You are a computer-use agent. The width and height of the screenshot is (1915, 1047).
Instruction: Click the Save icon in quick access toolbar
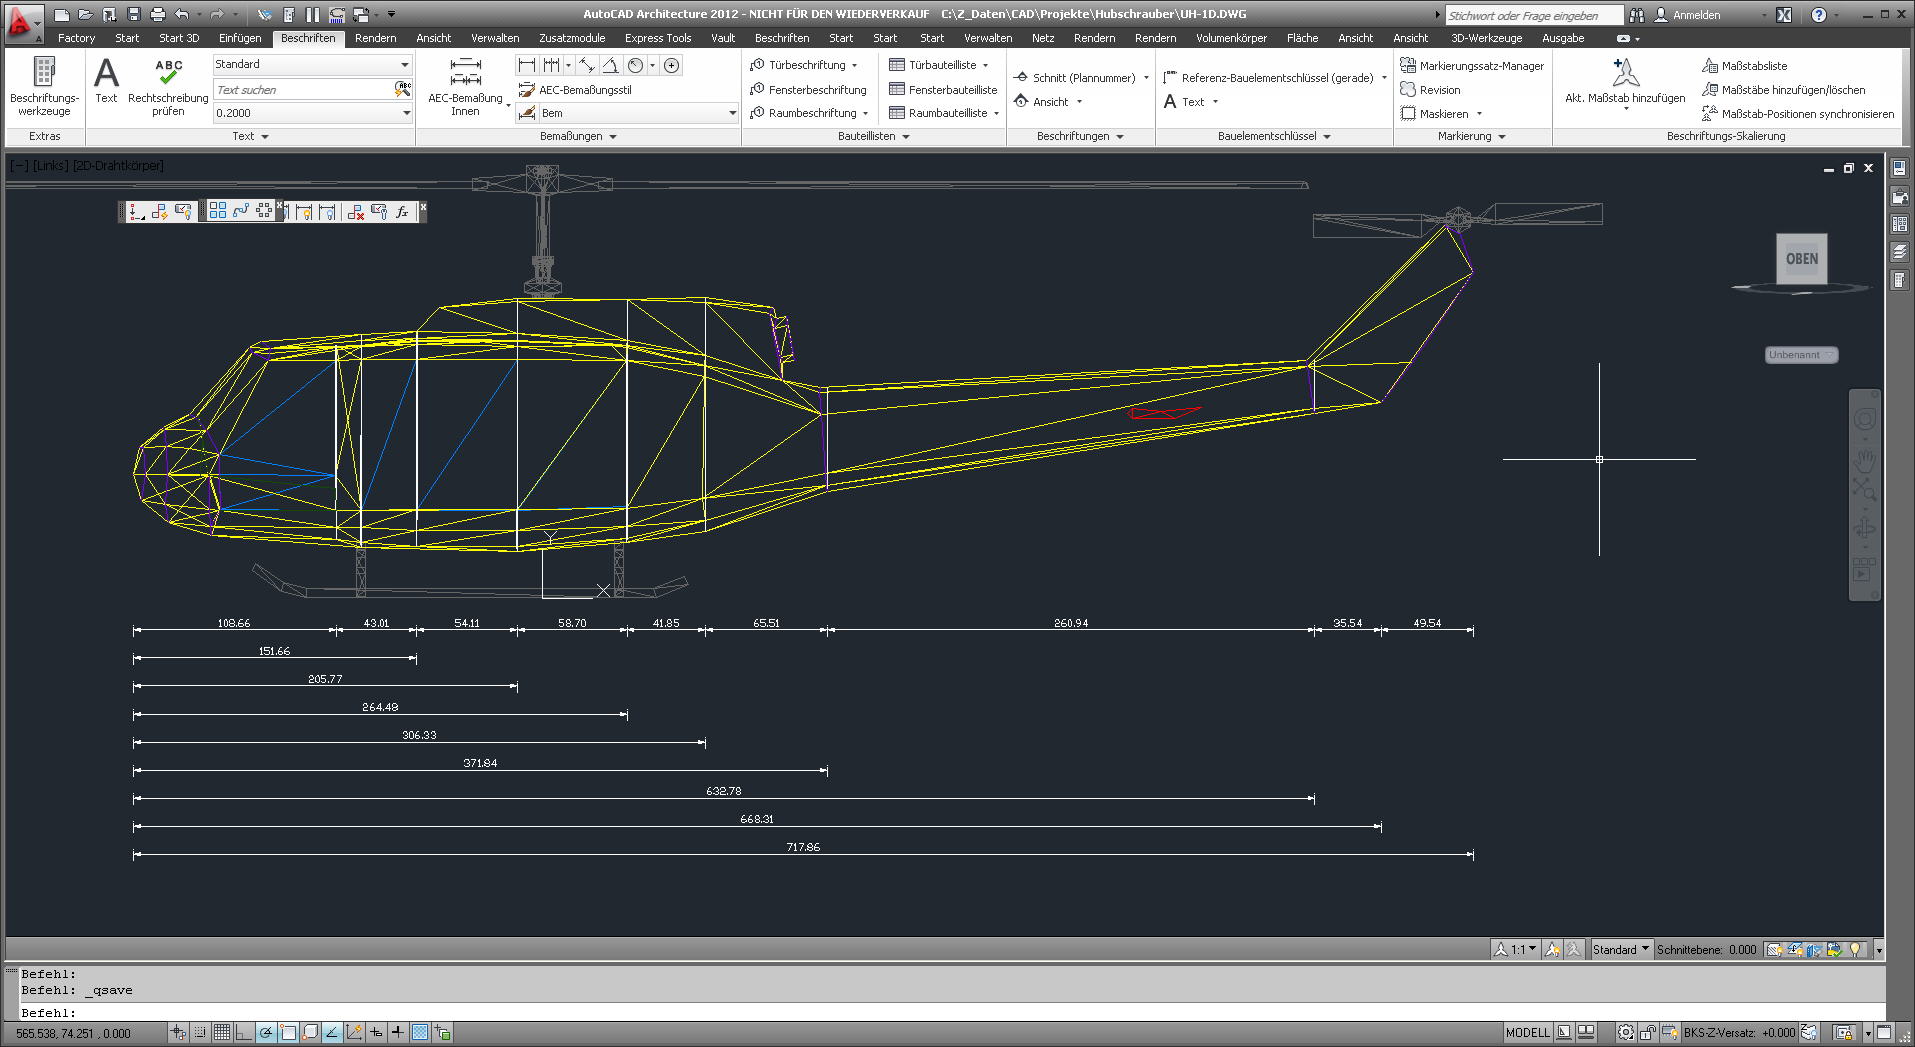pos(134,14)
